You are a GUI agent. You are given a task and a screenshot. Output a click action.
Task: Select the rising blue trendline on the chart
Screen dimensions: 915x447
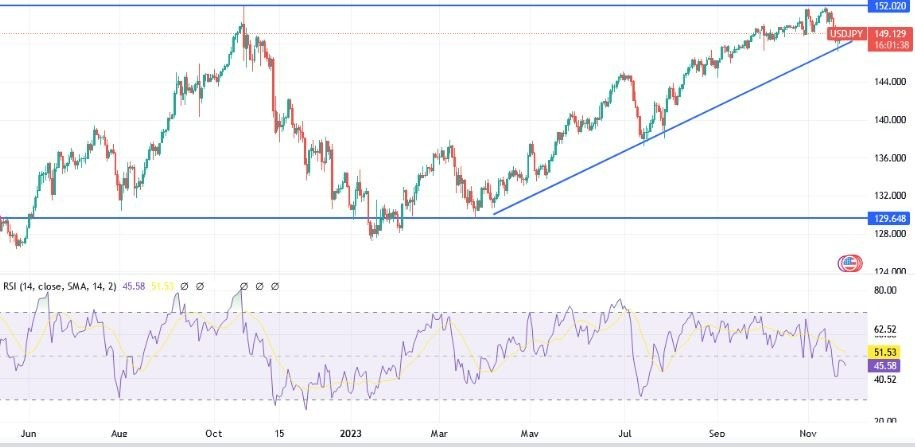pyautogui.click(x=671, y=128)
